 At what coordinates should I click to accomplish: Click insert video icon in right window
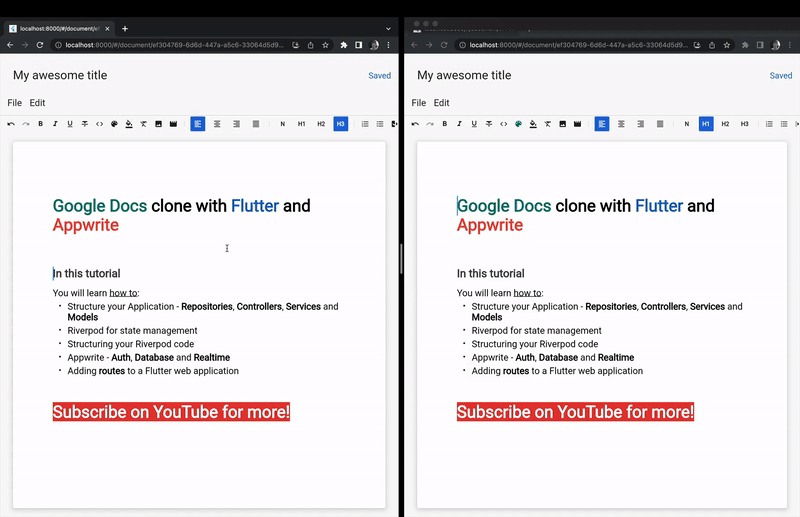coord(578,124)
